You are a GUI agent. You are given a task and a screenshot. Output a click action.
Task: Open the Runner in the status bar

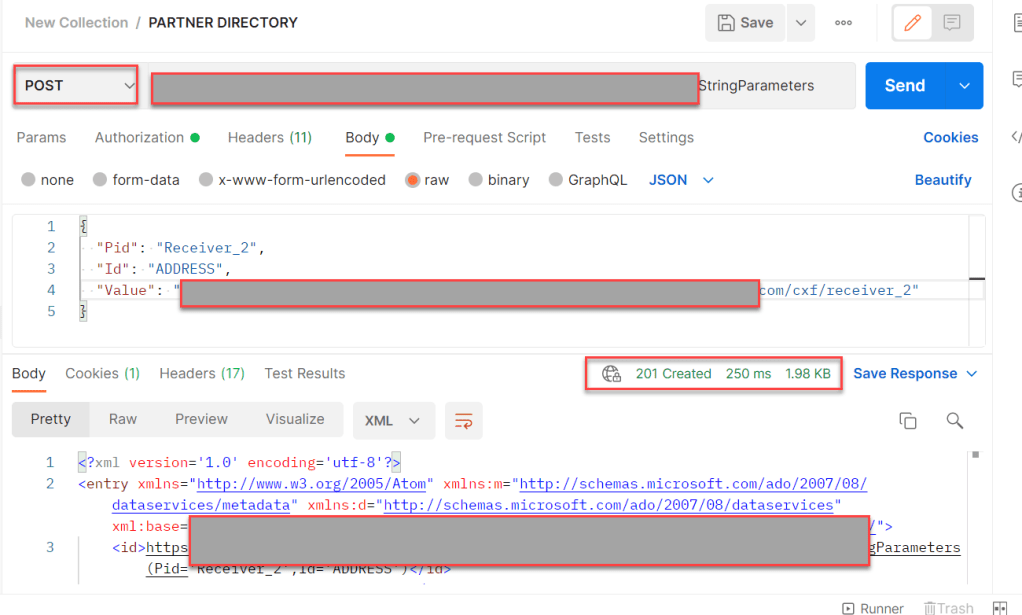[873, 608]
